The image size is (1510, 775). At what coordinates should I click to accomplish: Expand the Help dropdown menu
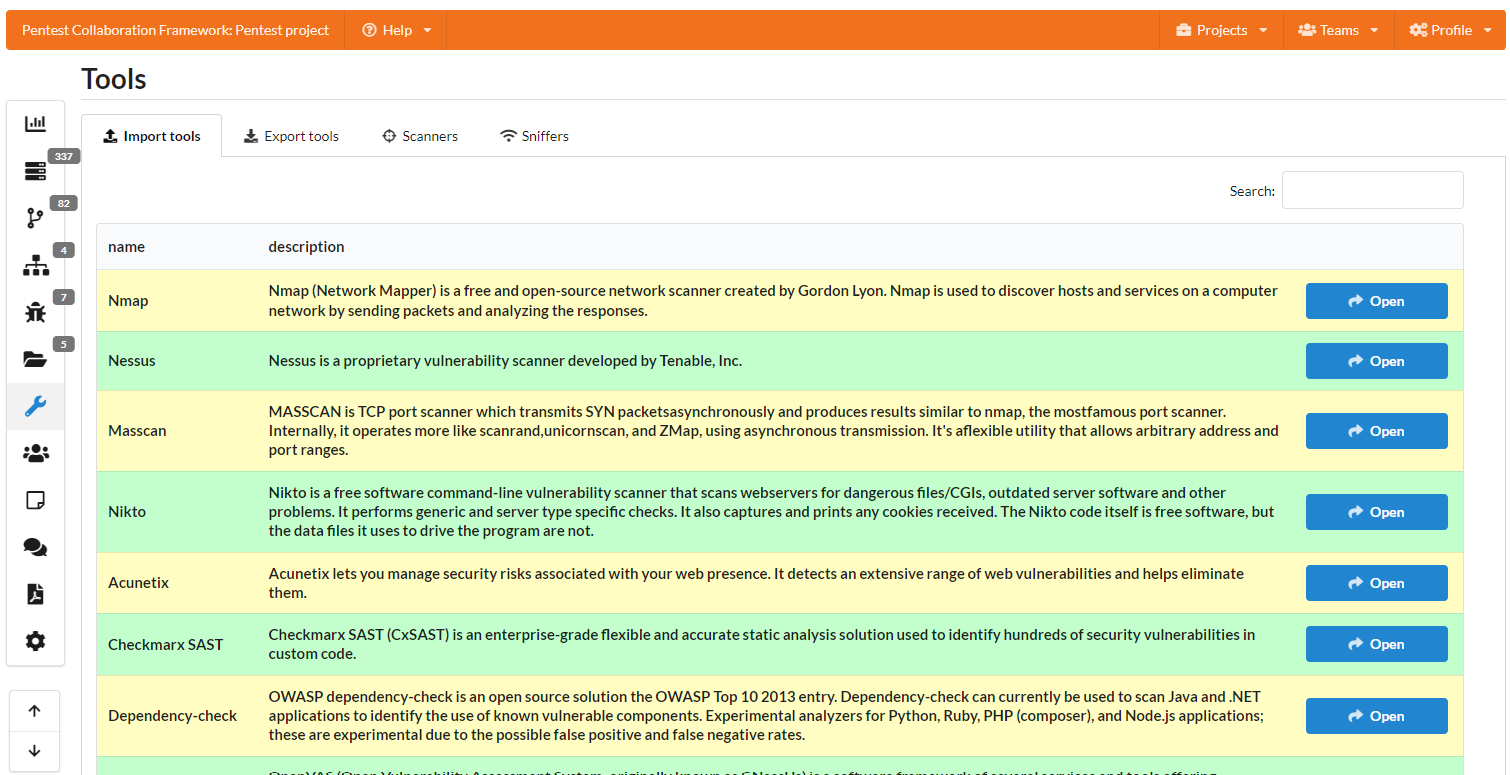pos(396,30)
